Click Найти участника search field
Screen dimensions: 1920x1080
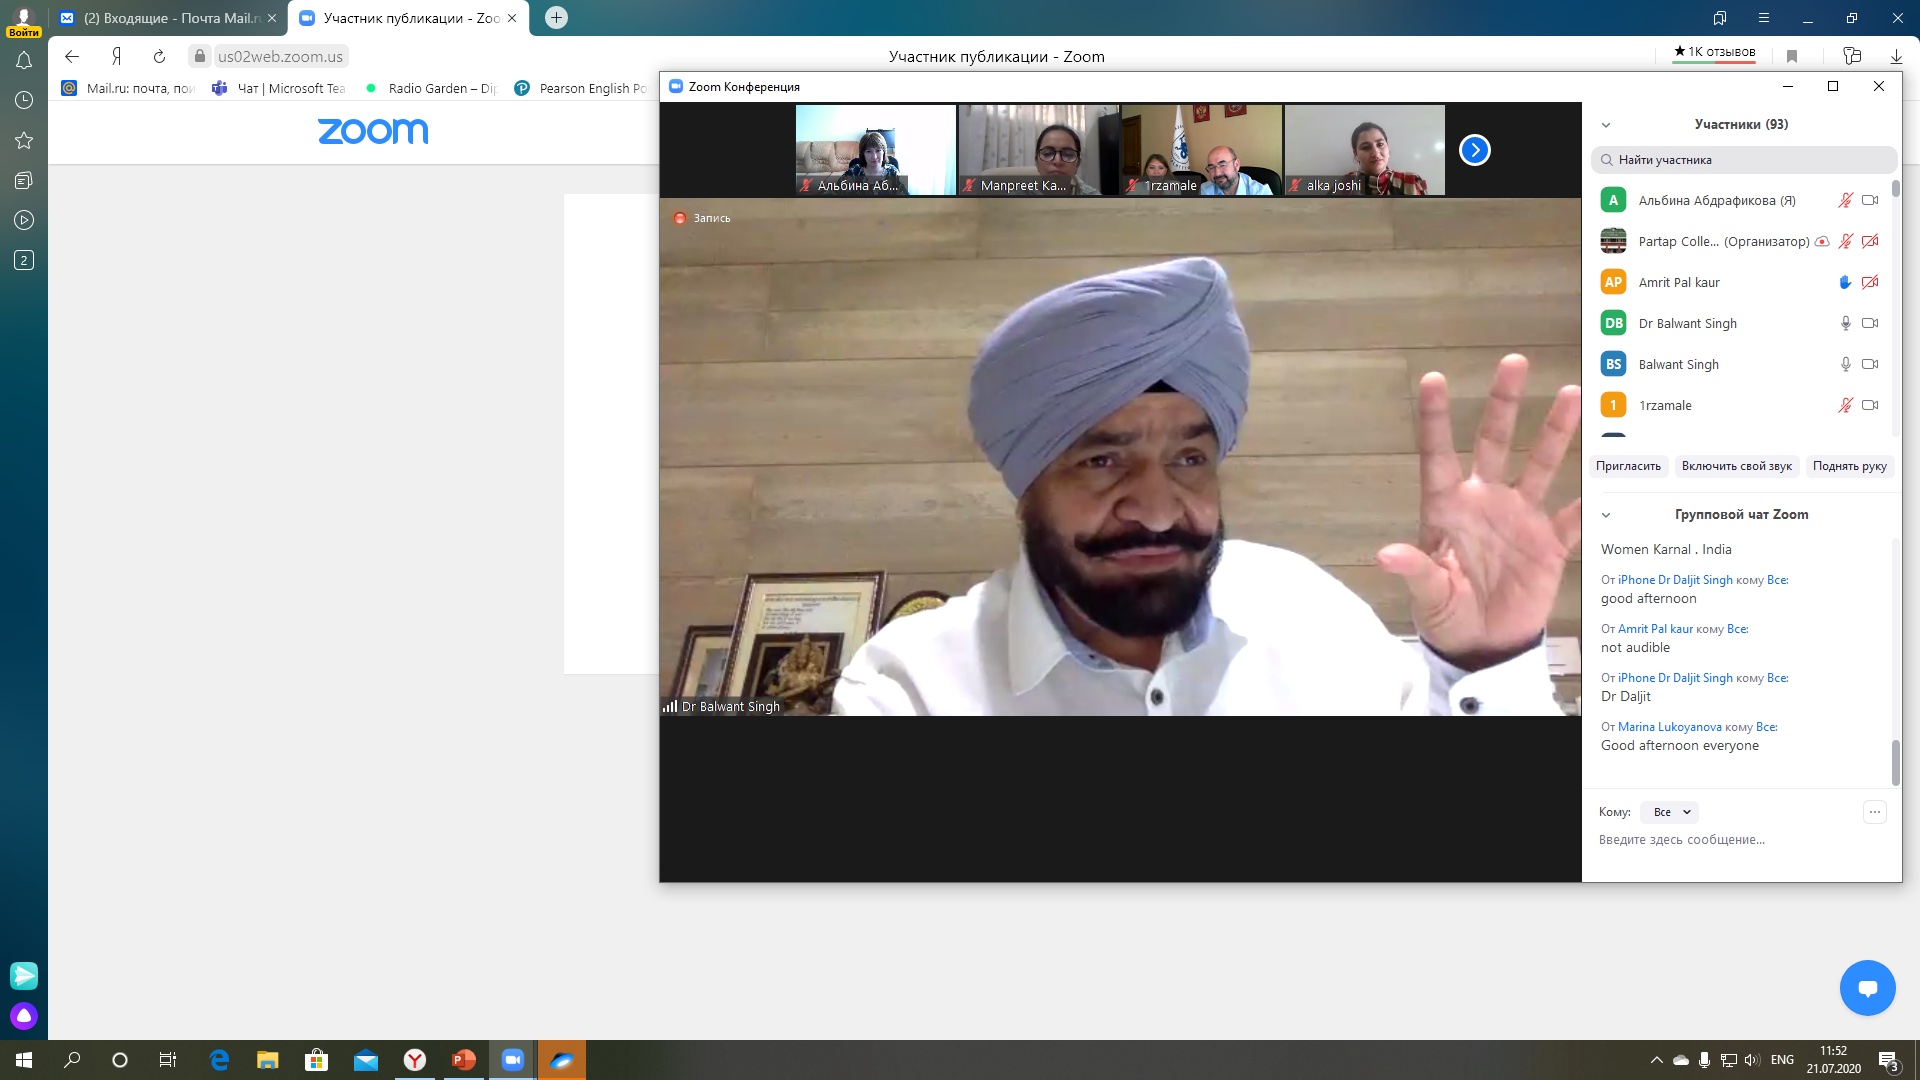click(x=1743, y=160)
